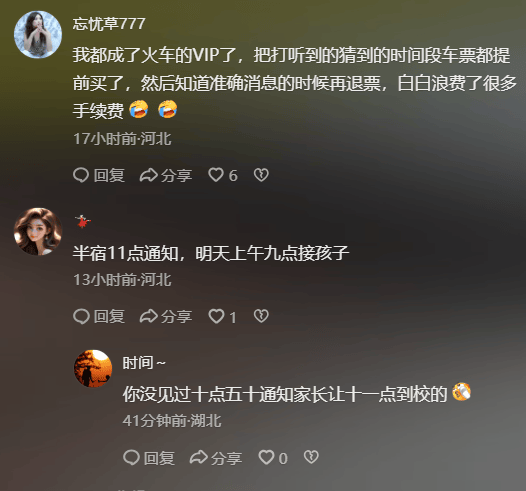This screenshot has height=491, width=526.
Task: Click reply bubble icon on first comment
Action: coord(81,175)
